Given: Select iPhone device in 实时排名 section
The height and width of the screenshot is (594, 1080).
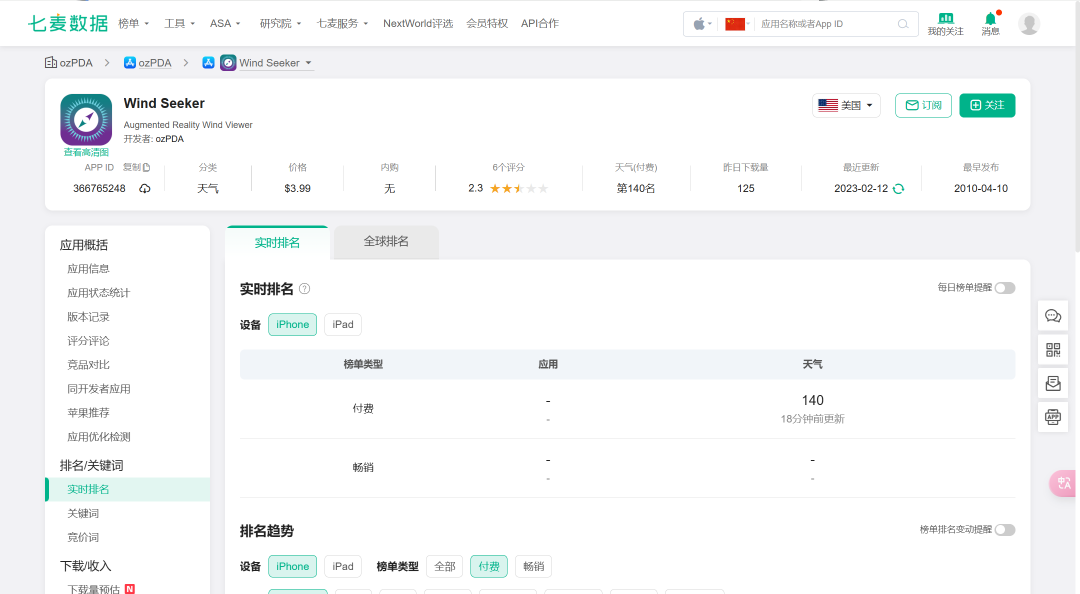Looking at the screenshot, I should coord(293,325).
